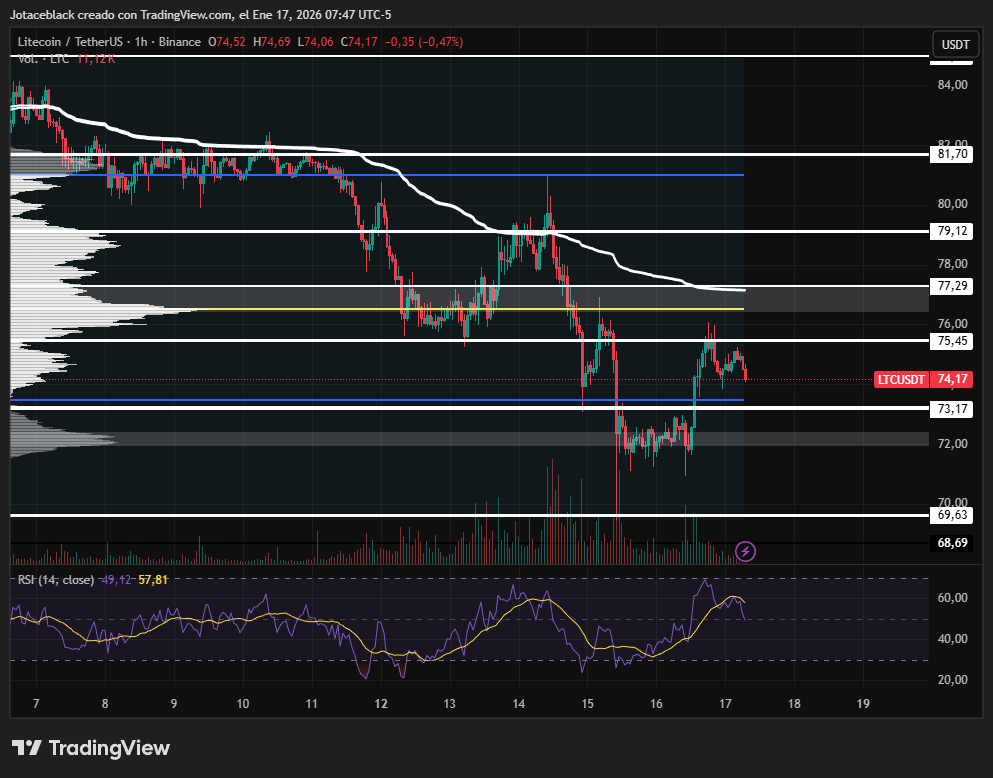993x778 pixels.
Task: Click date 14 on the time axis
Action: (519, 704)
